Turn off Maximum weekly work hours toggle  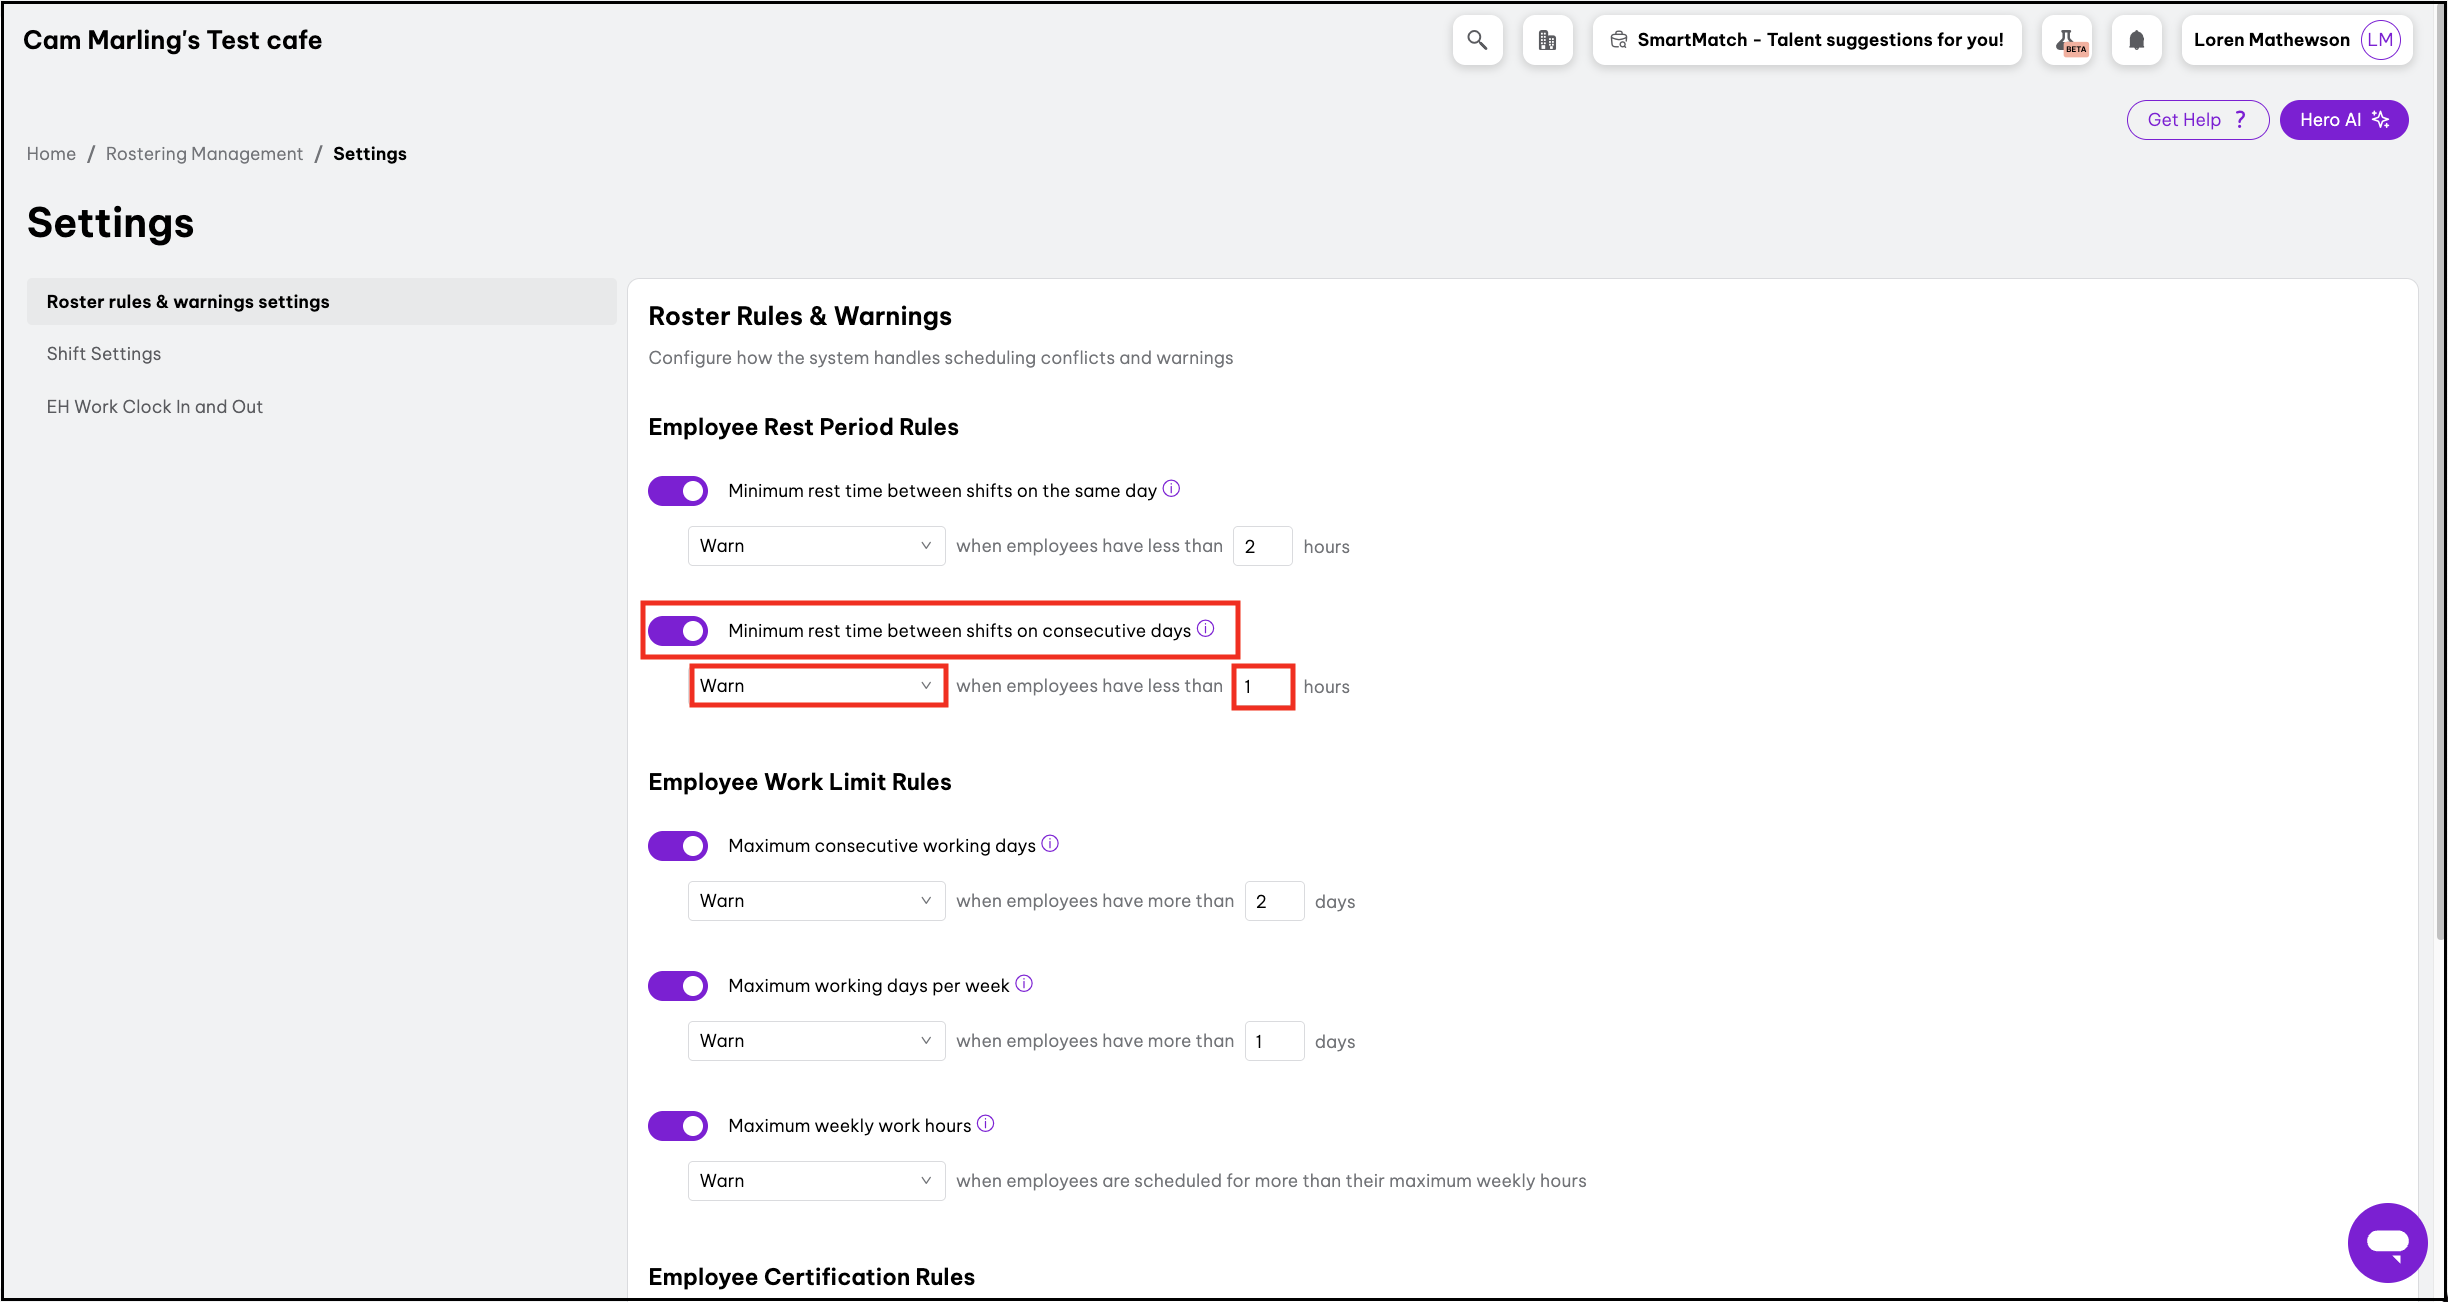(x=678, y=1126)
